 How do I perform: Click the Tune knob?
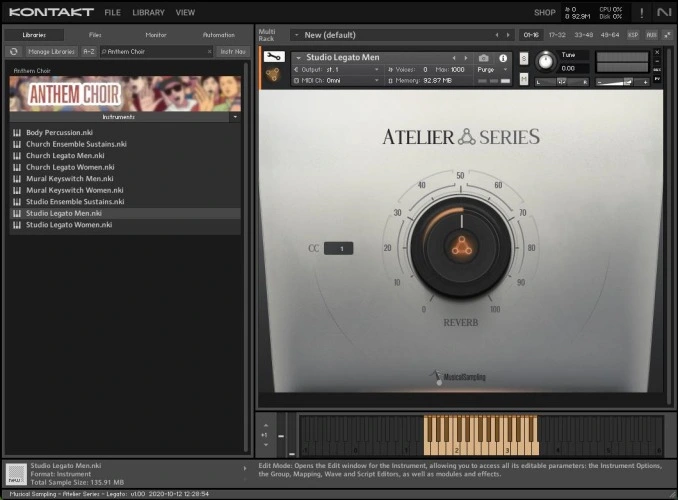click(x=545, y=61)
